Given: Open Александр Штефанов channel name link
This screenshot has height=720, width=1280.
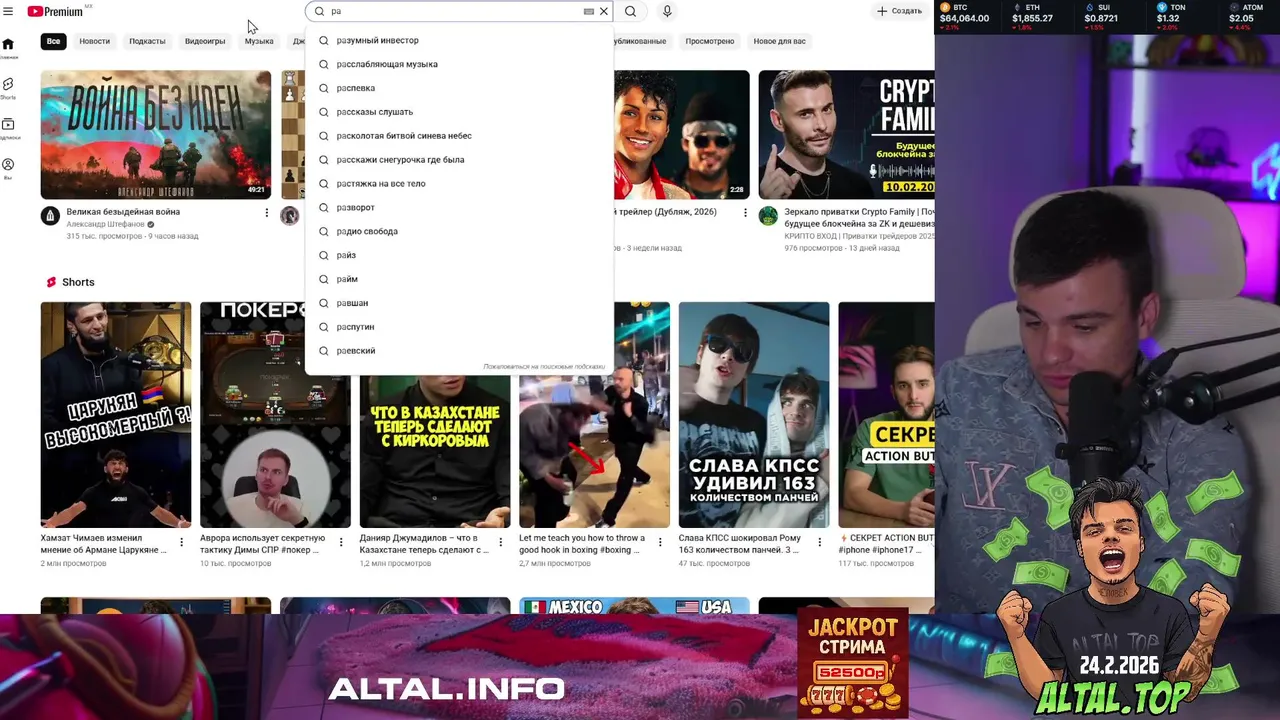Looking at the screenshot, I should 105,225.
